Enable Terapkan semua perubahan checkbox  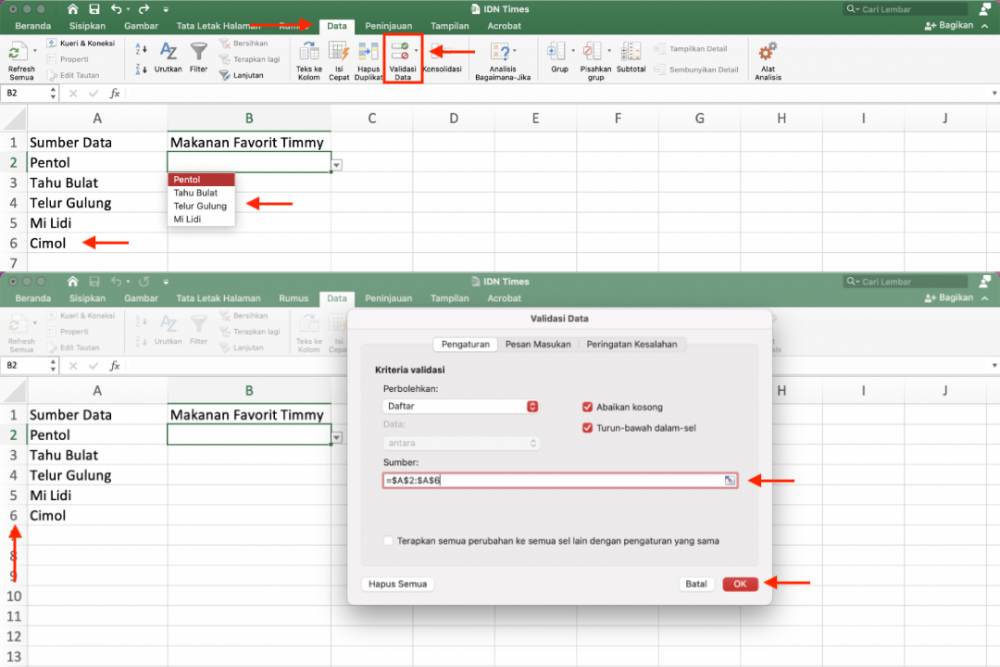pyautogui.click(x=388, y=541)
